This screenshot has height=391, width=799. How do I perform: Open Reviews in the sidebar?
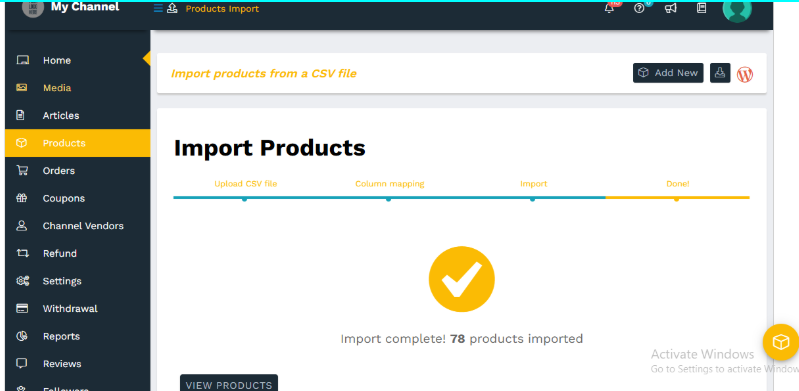click(77, 363)
